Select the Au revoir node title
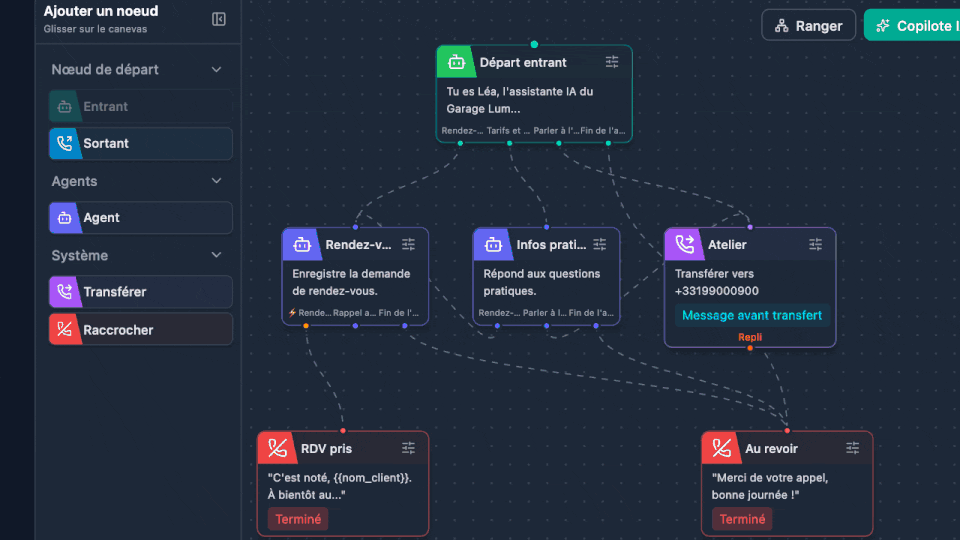 click(x=771, y=449)
